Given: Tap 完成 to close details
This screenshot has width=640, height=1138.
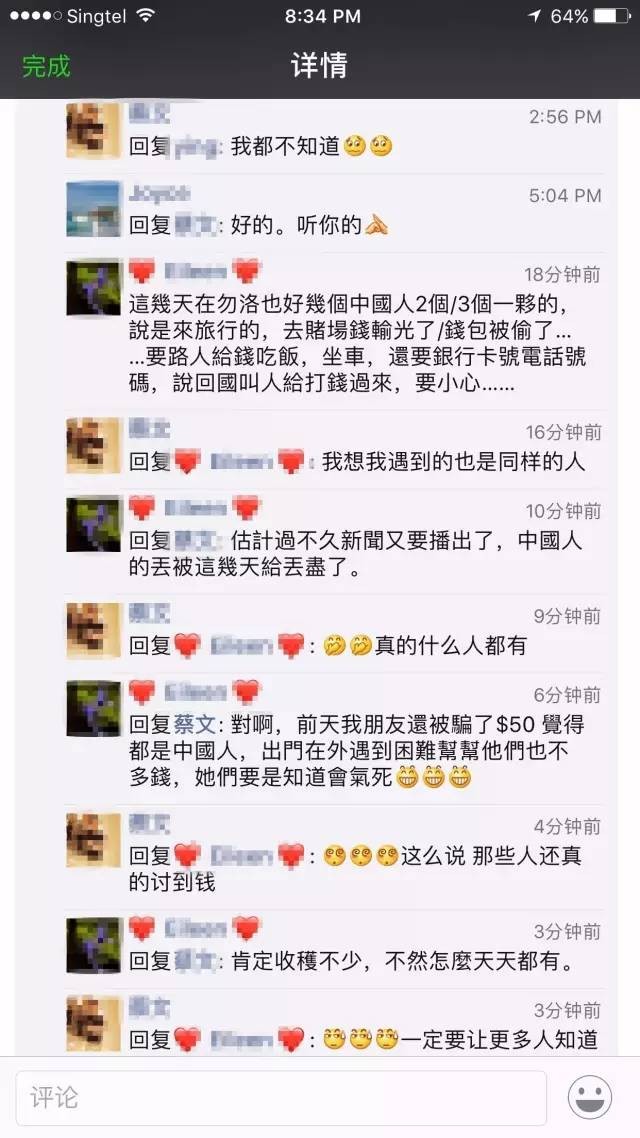Looking at the screenshot, I should pos(46,66).
